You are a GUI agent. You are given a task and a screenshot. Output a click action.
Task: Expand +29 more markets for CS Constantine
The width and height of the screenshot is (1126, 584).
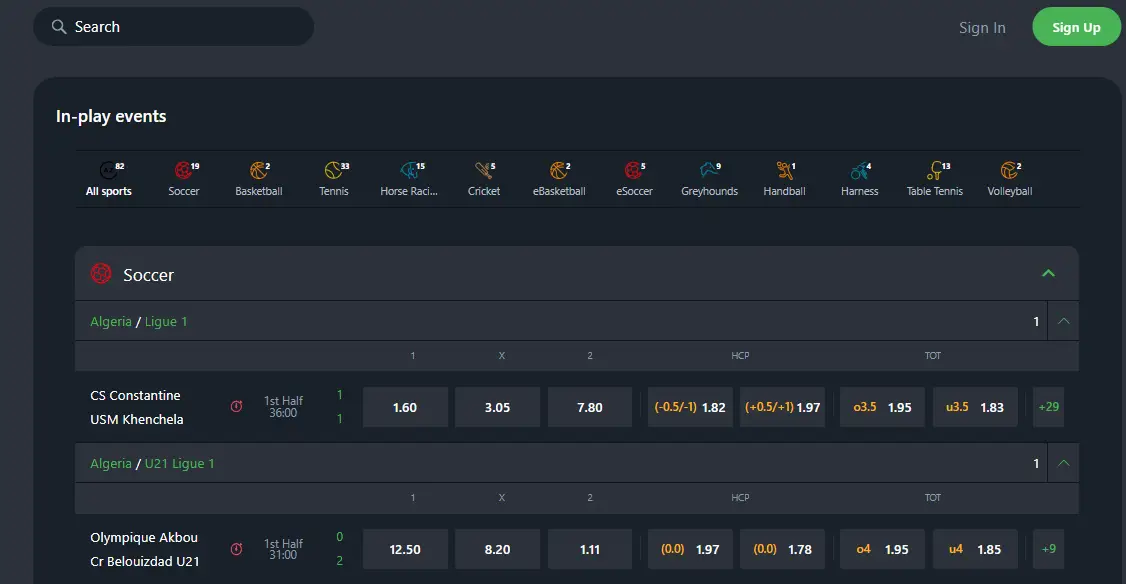pos(1048,407)
